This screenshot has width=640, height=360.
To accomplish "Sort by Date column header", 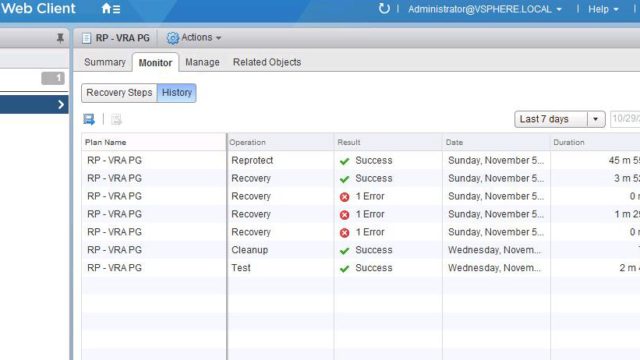I will click(496, 142).
